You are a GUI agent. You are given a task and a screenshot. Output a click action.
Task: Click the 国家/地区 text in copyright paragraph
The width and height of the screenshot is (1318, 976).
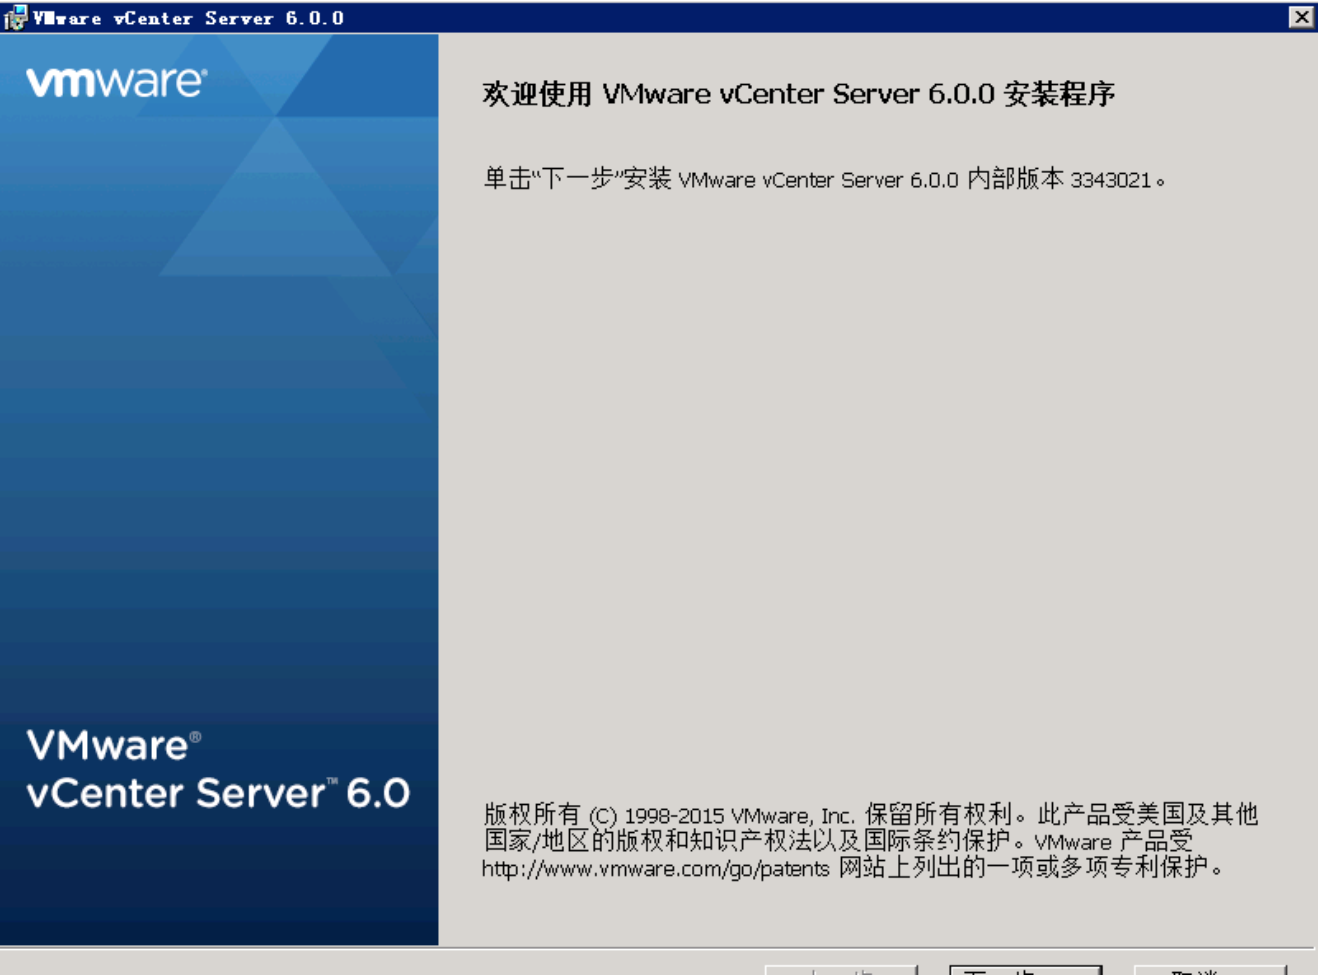[x=536, y=841]
